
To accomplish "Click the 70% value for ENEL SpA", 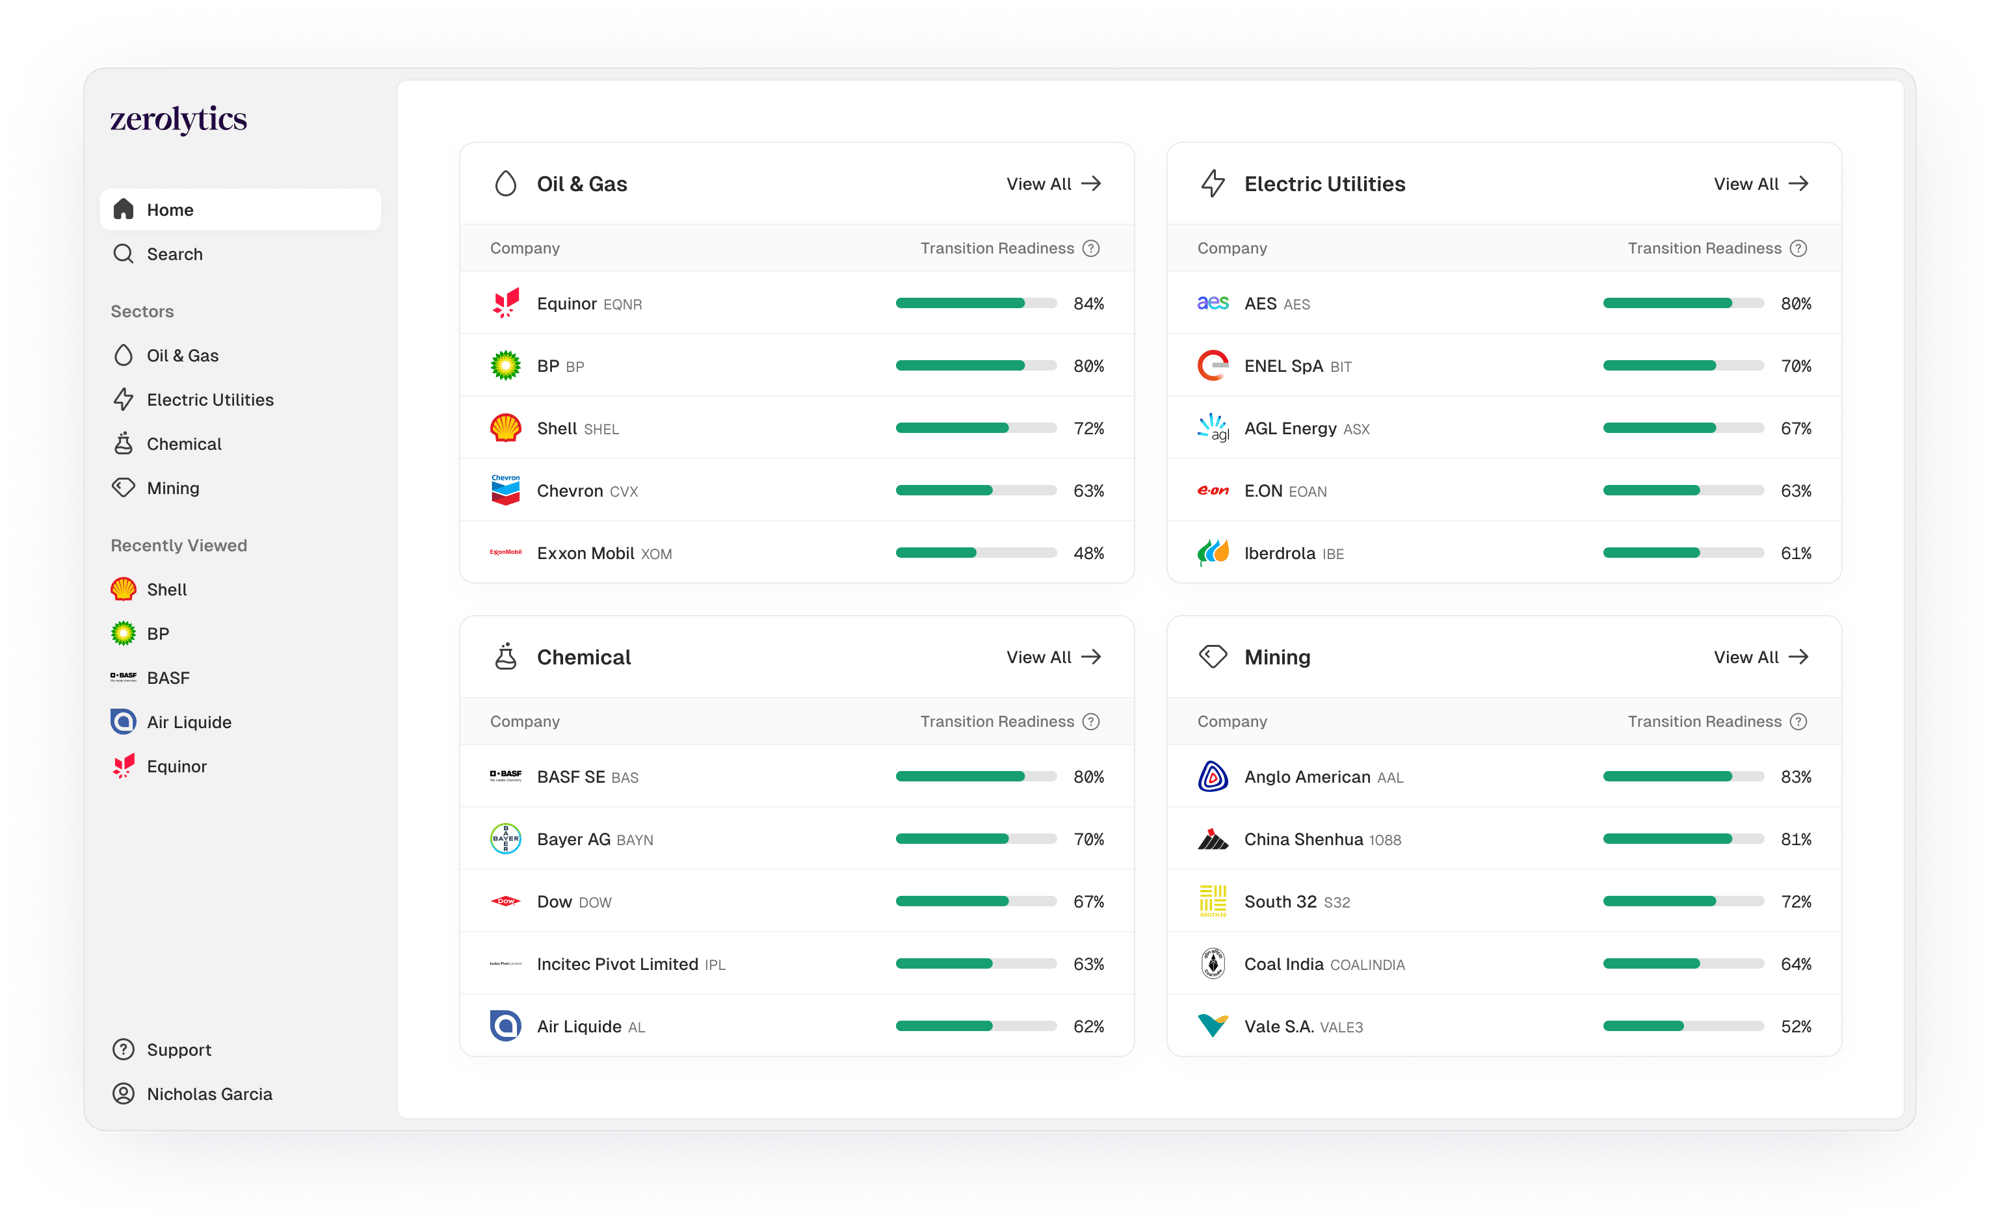I will click(x=1796, y=366).
